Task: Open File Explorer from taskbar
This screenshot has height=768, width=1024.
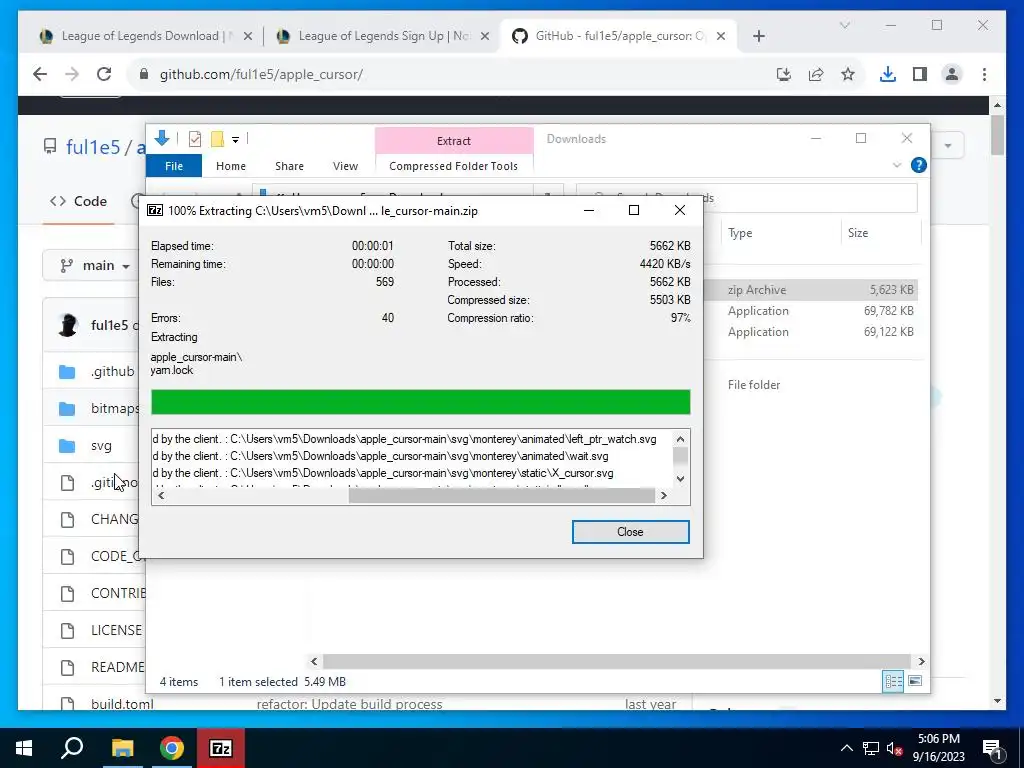Action: (122, 748)
